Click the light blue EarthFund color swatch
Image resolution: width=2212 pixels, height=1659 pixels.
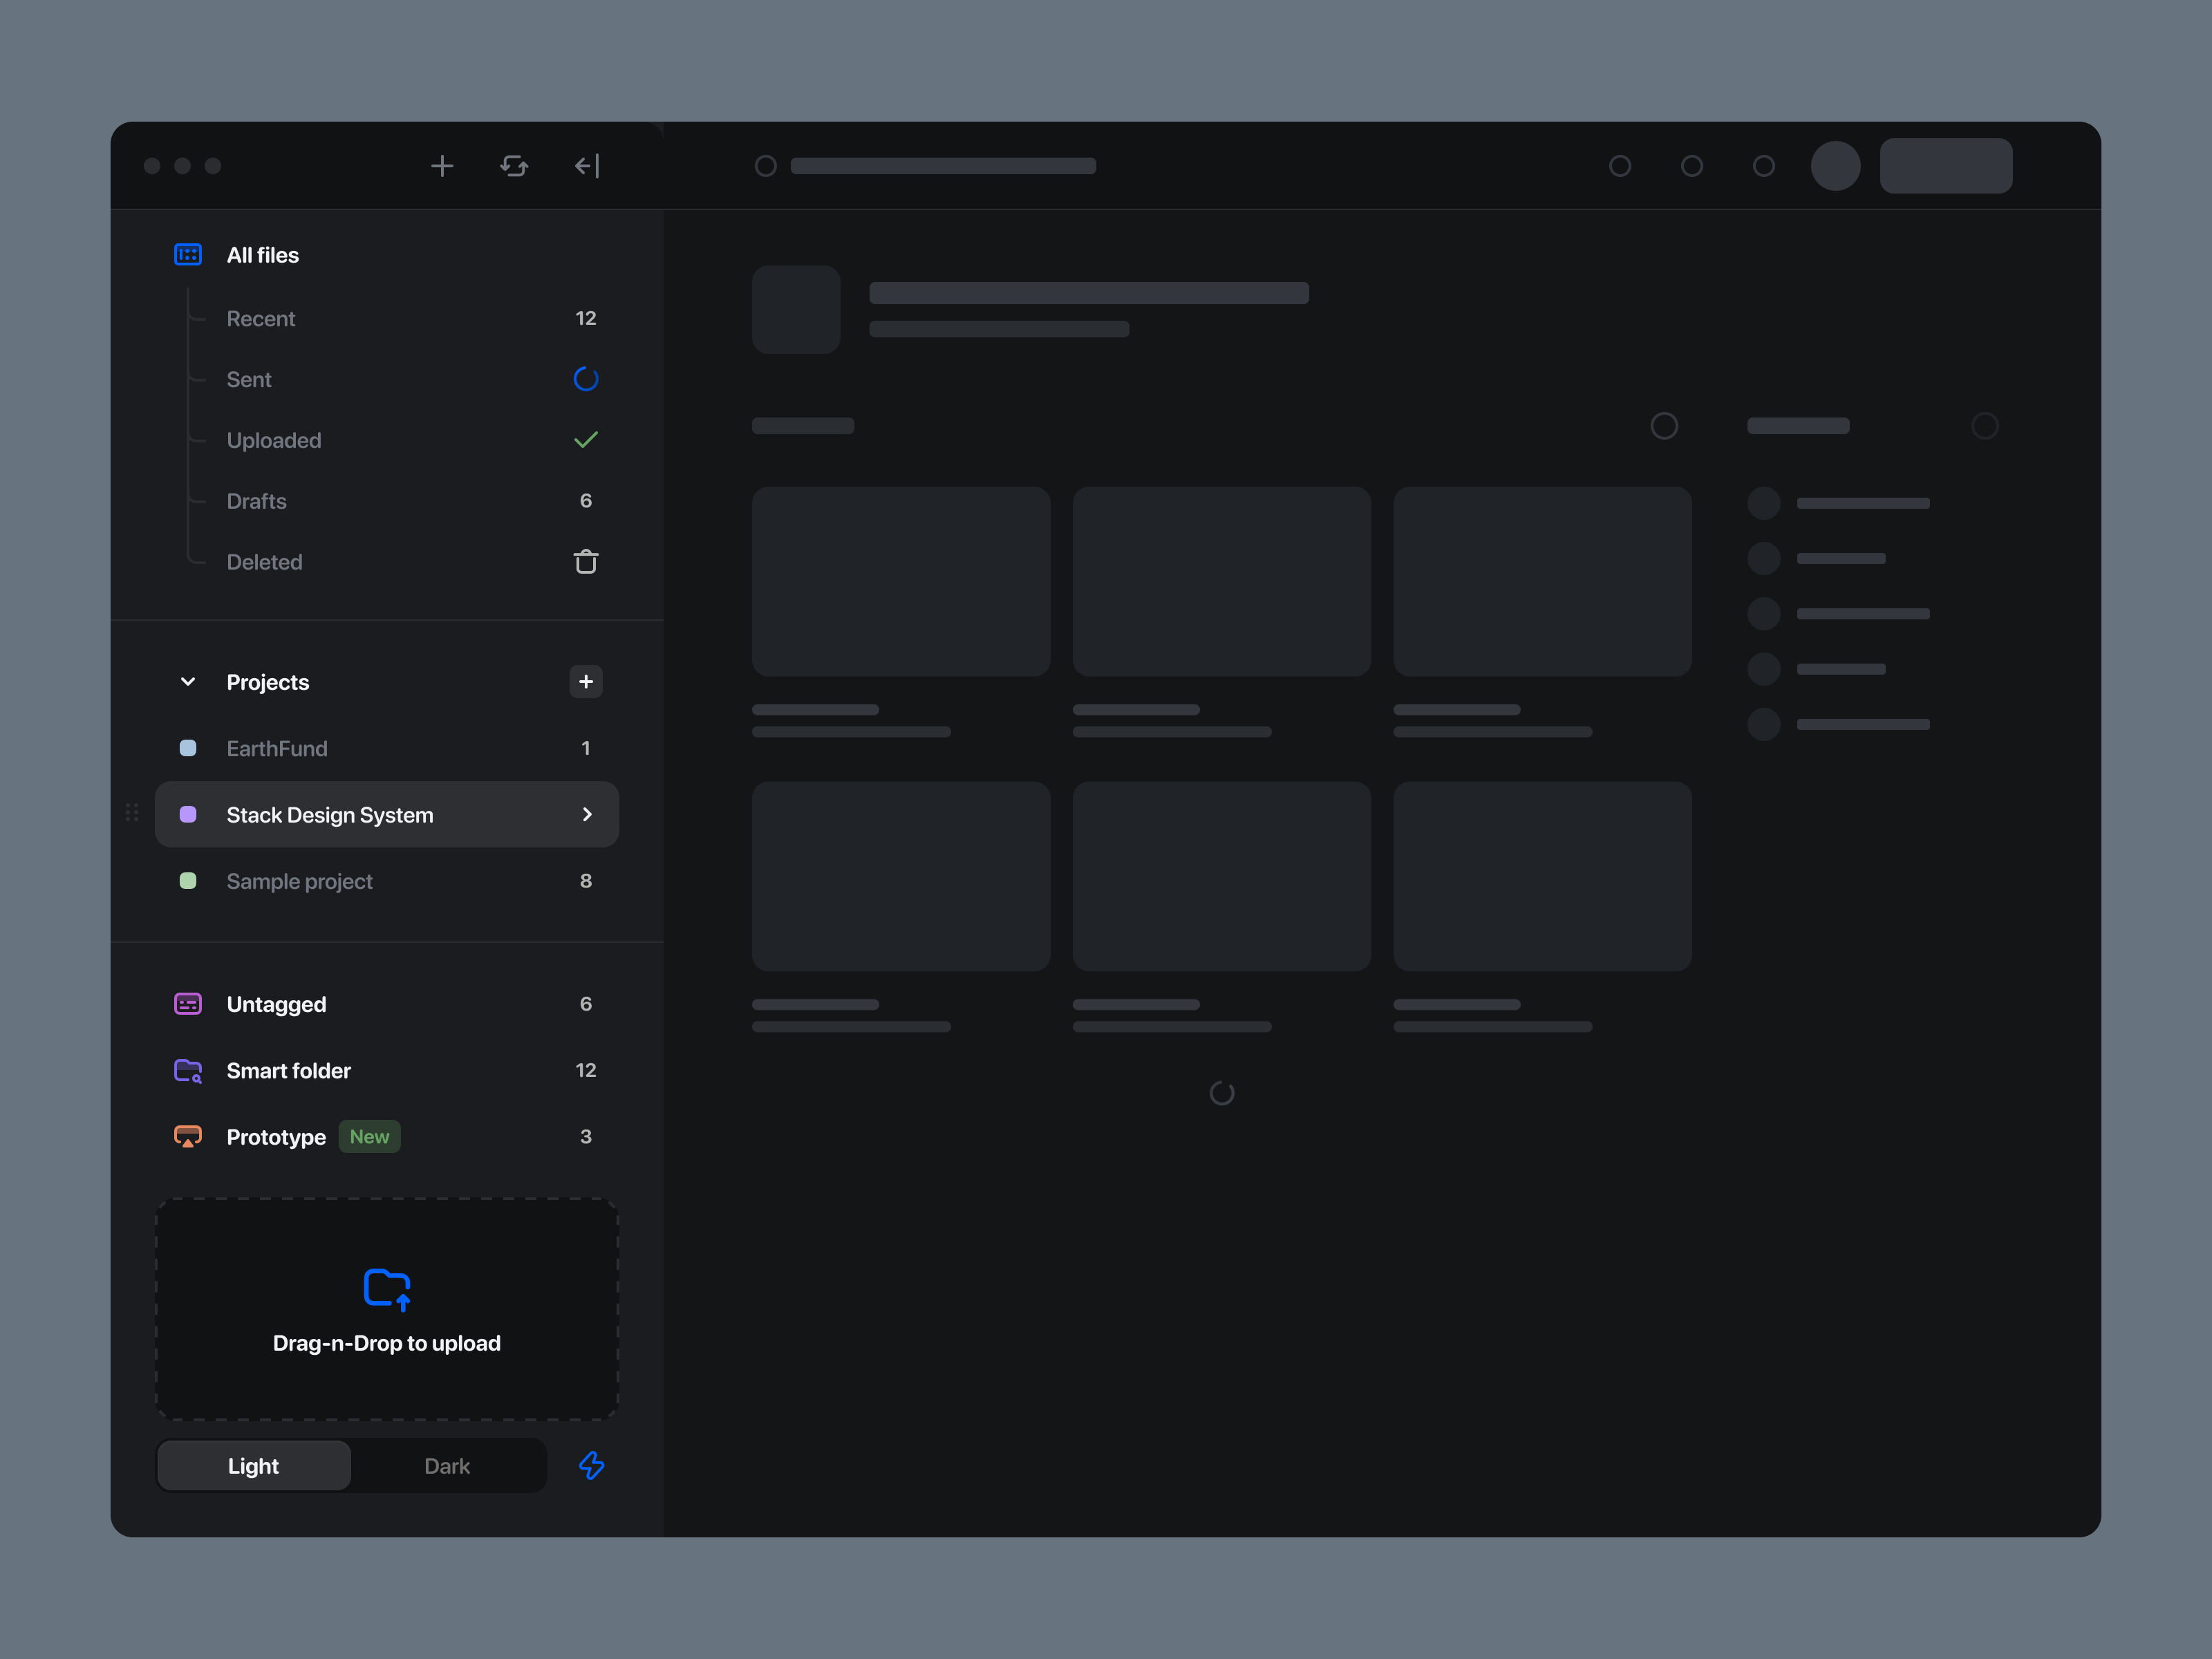[x=188, y=748]
